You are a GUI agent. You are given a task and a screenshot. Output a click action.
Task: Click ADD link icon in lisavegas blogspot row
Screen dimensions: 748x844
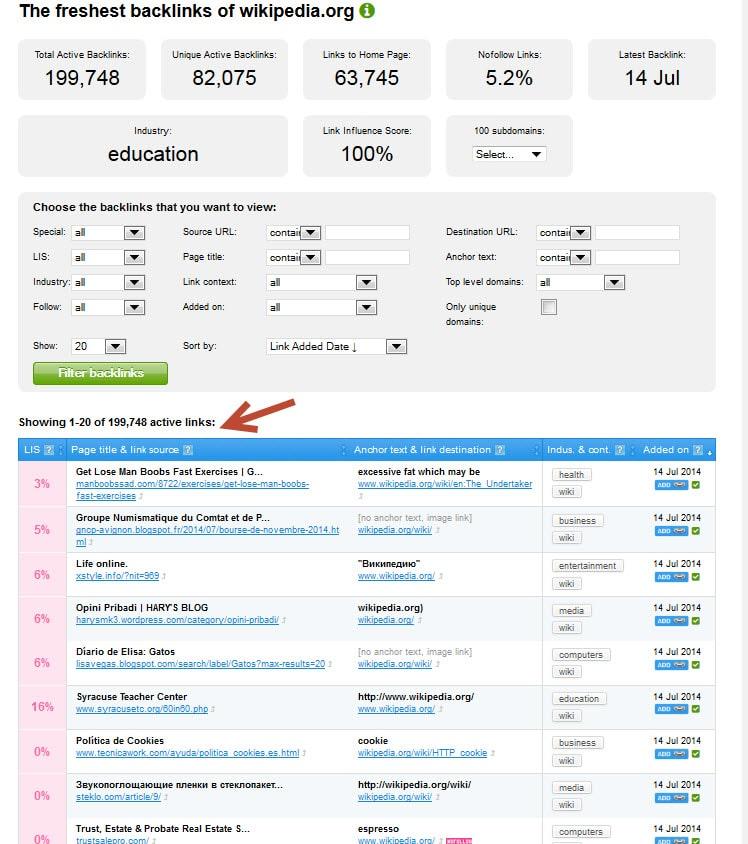coord(672,665)
